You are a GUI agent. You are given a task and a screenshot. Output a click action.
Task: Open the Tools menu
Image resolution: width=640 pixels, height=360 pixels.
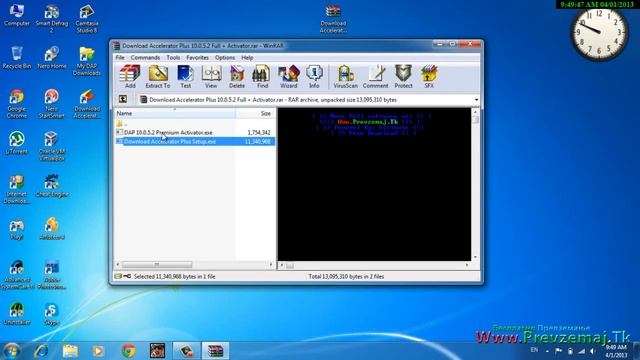point(173,58)
